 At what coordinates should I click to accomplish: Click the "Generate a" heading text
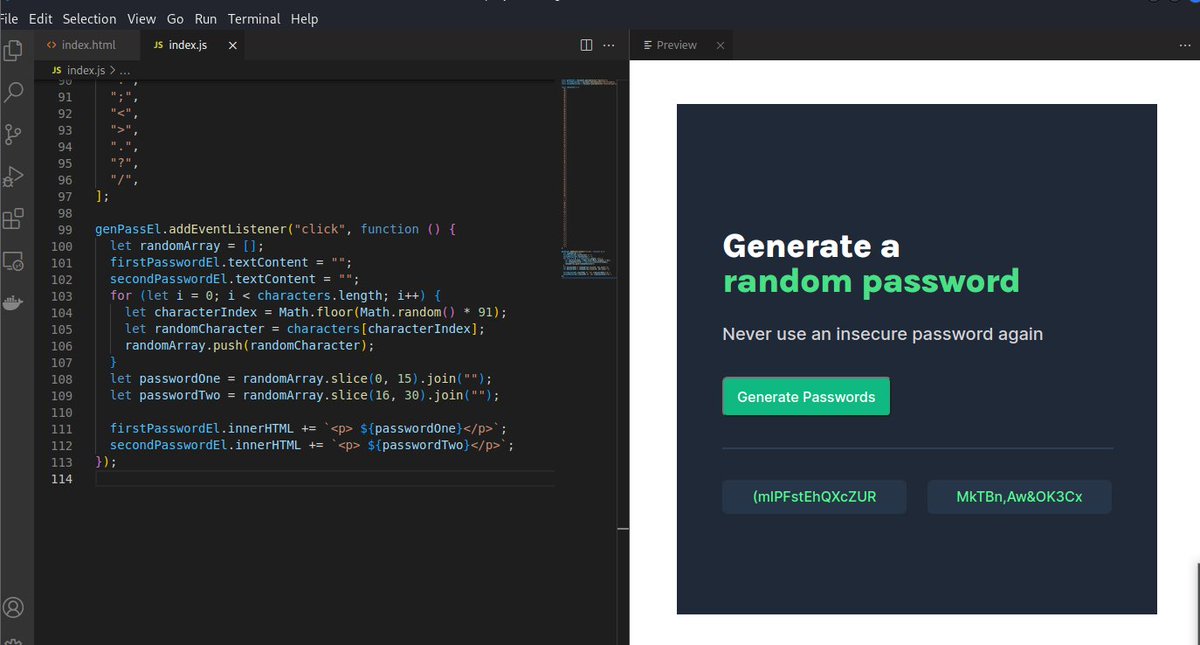point(811,246)
